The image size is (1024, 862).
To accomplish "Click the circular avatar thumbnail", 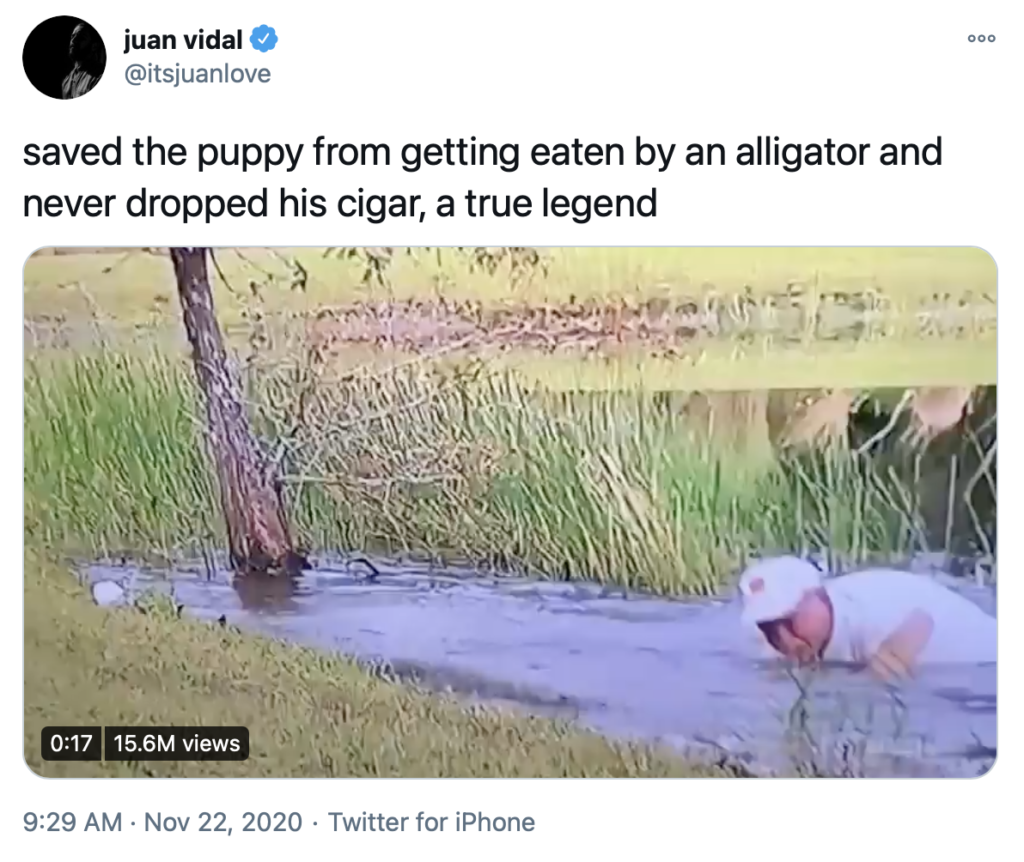I will pyautogui.click(x=63, y=55).
